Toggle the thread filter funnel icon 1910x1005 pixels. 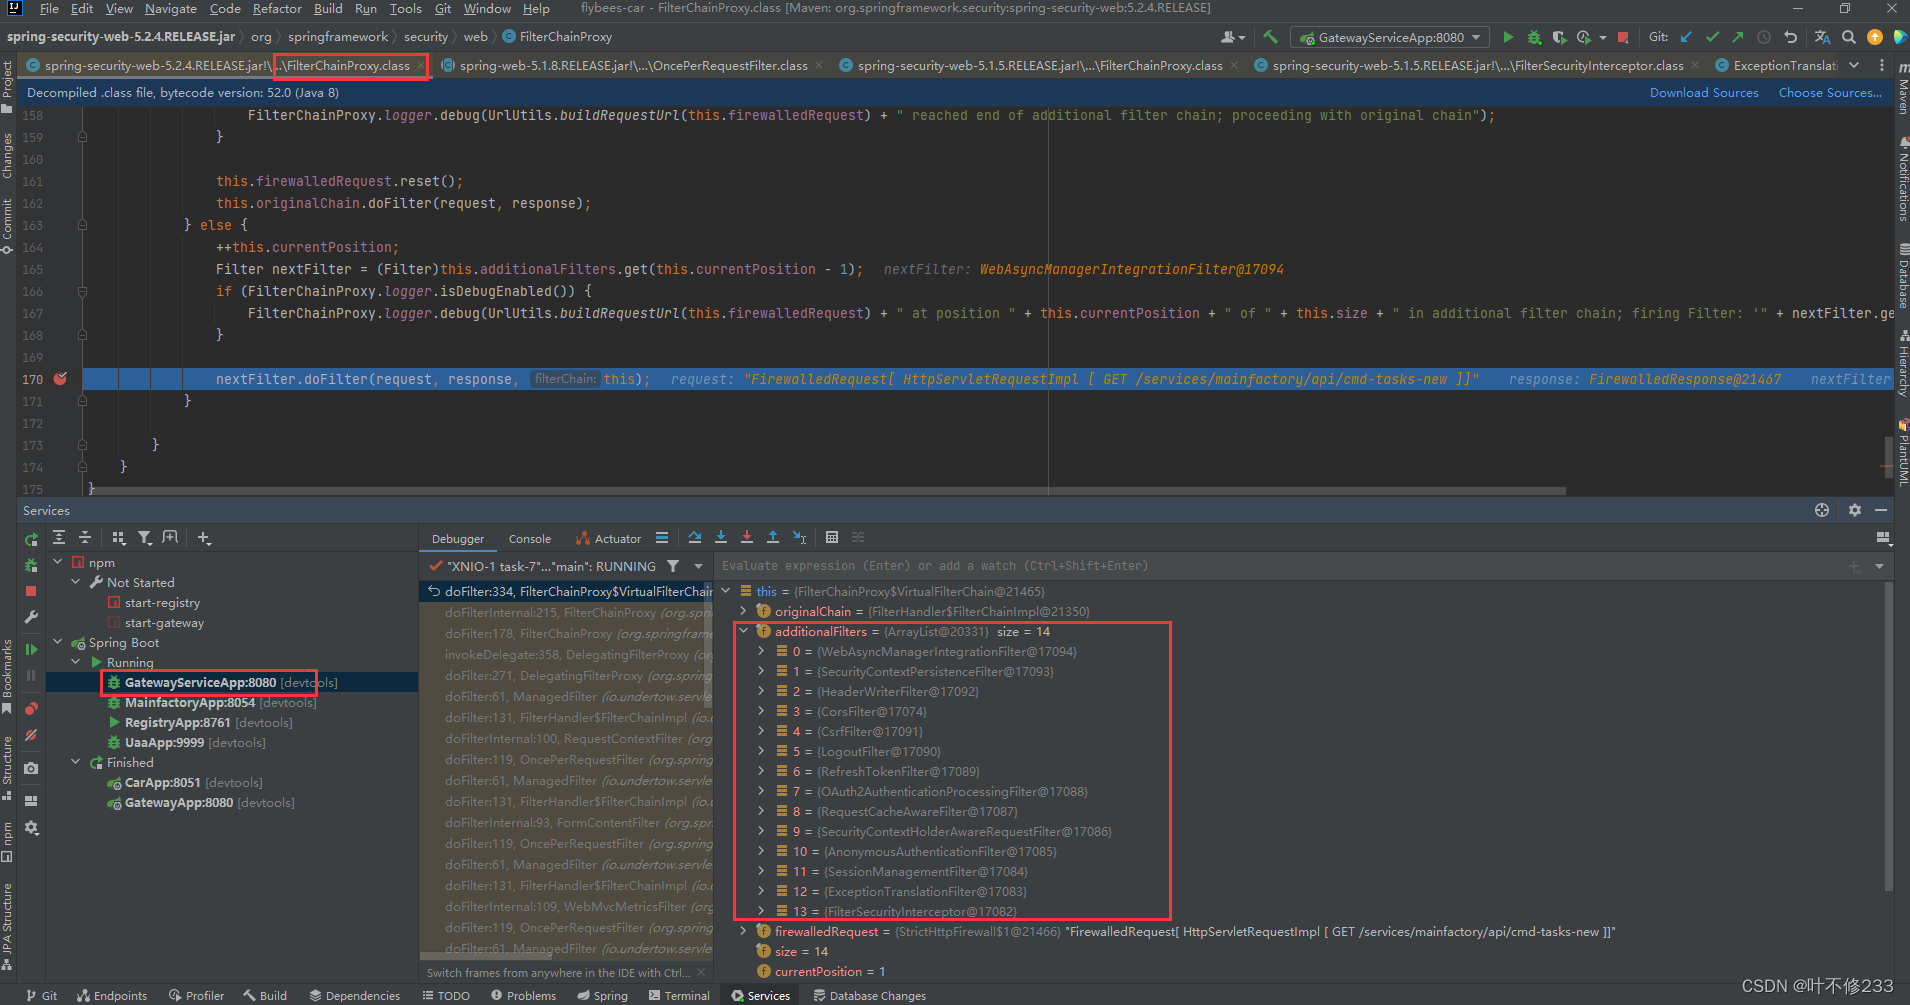pyautogui.click(x=673, y=566)
